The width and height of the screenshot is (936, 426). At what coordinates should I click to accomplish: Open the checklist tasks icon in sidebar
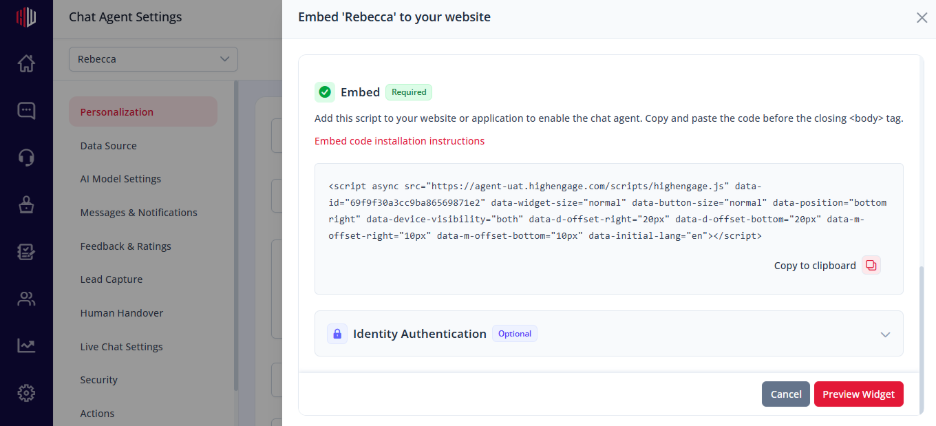[x=26, y=252]
